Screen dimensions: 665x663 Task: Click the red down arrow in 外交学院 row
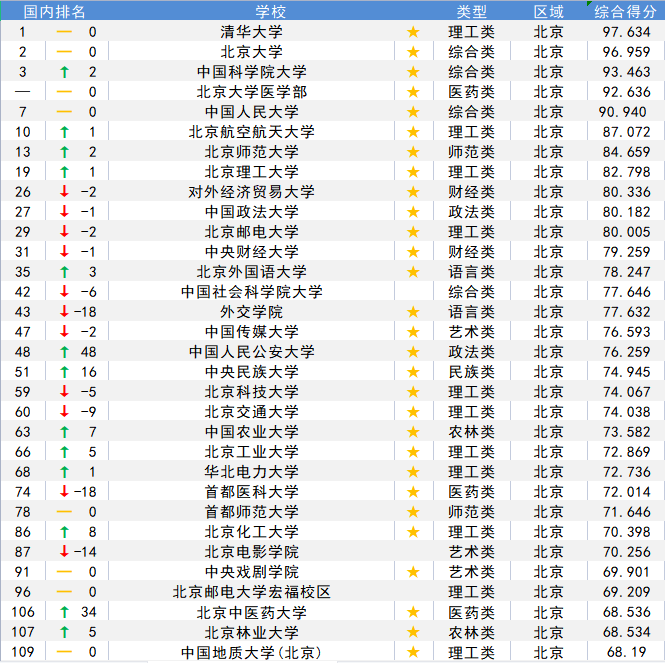(x=64, y=312)
